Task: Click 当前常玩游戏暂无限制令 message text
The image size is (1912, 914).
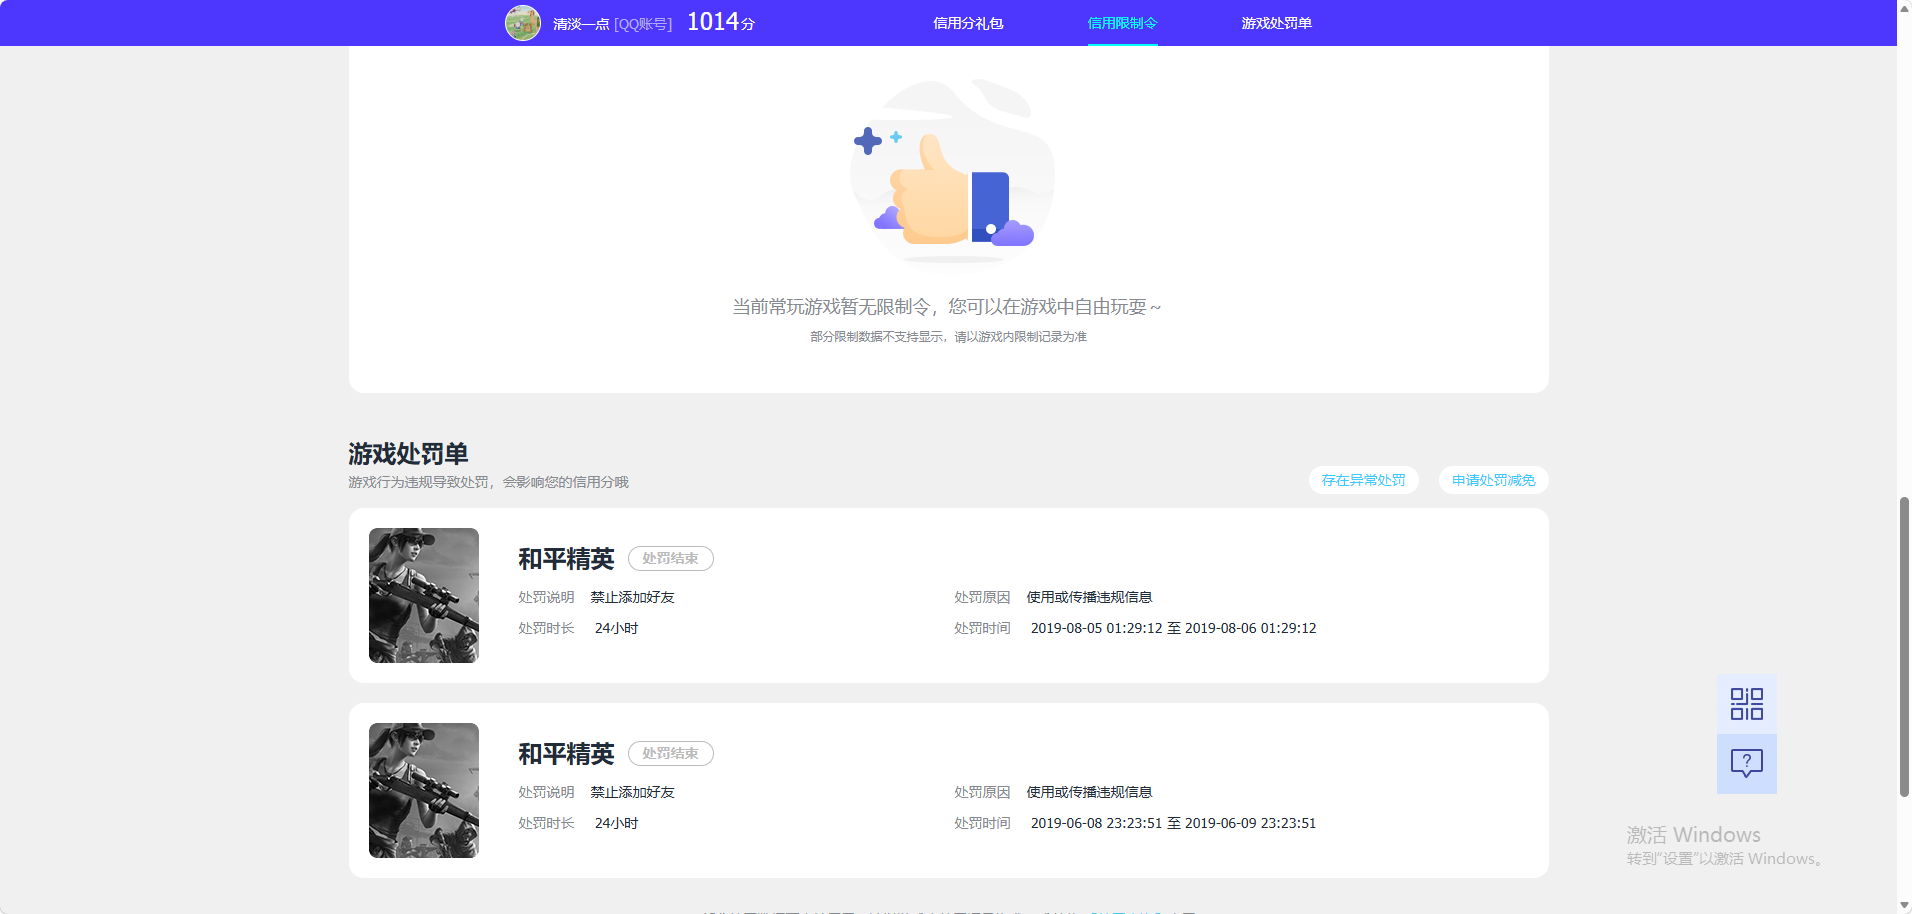Action: pos(946,307)
